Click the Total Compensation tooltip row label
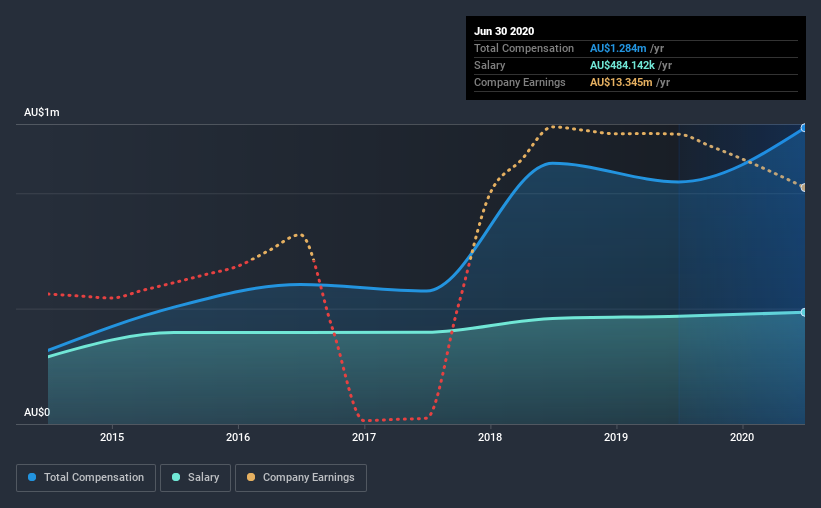 pos(524,48)
